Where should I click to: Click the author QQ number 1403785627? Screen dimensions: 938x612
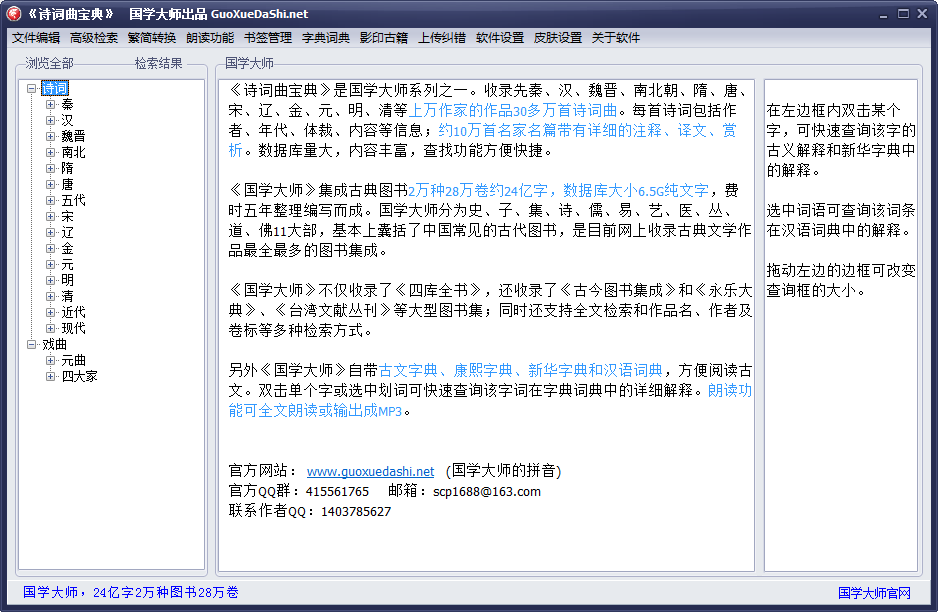tap(356, 511)
